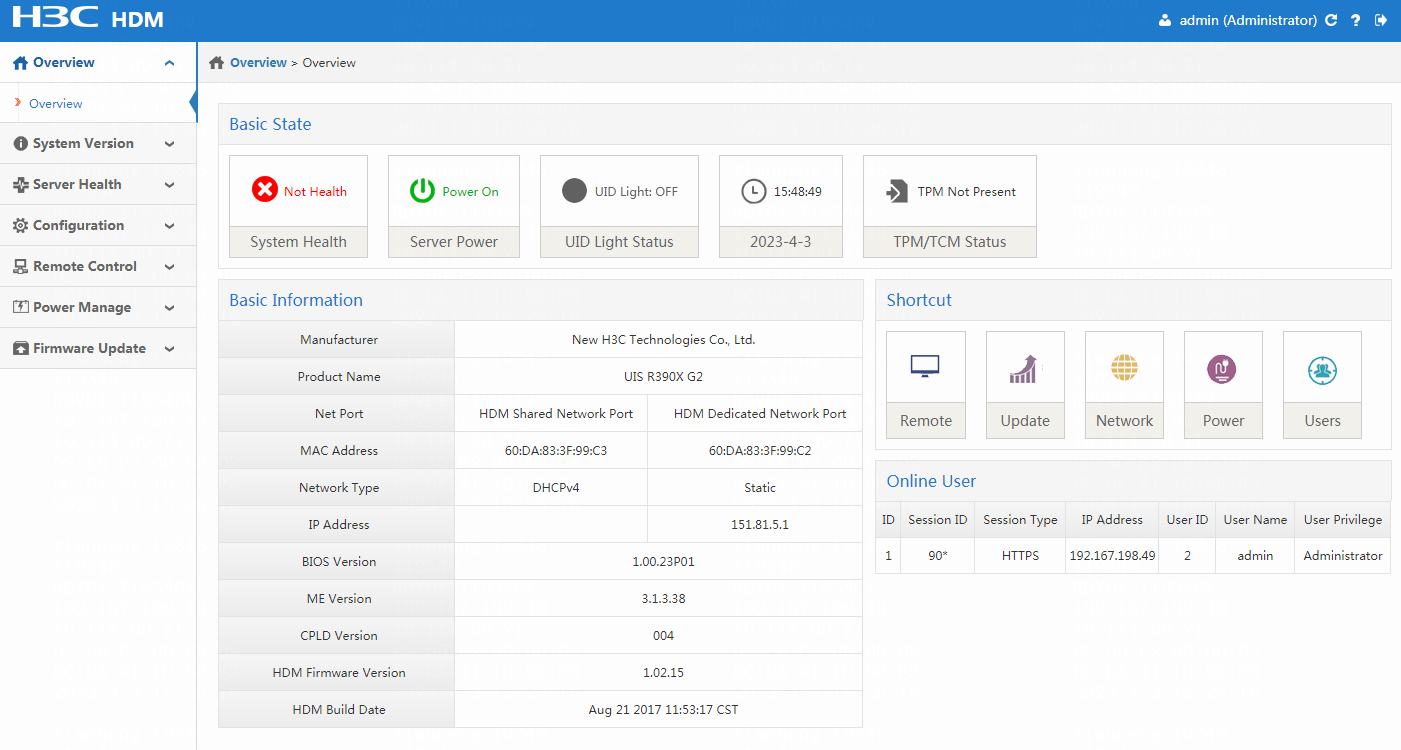
Task: Click the Power plug shortcut icon
Action: point(1222,369)
